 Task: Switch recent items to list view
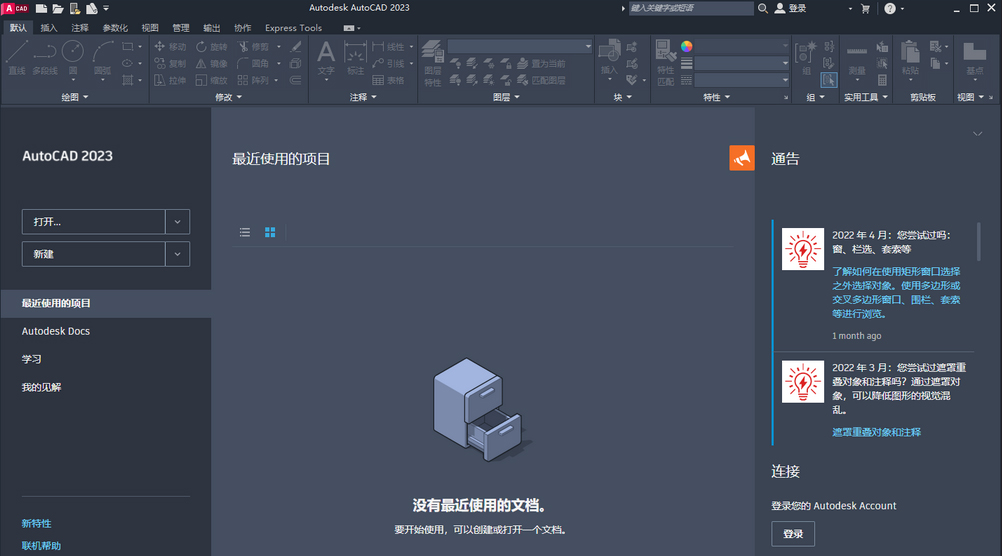coord(245,232)
